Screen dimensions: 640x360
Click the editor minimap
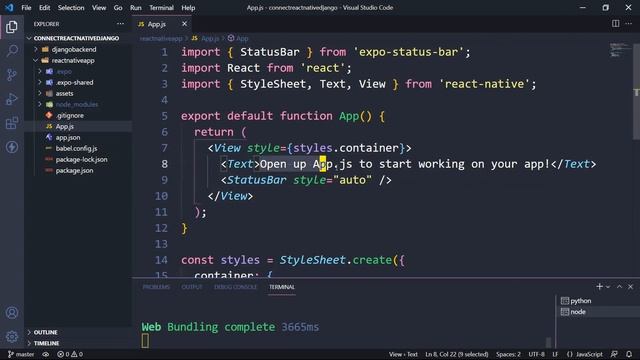point(620,50)
